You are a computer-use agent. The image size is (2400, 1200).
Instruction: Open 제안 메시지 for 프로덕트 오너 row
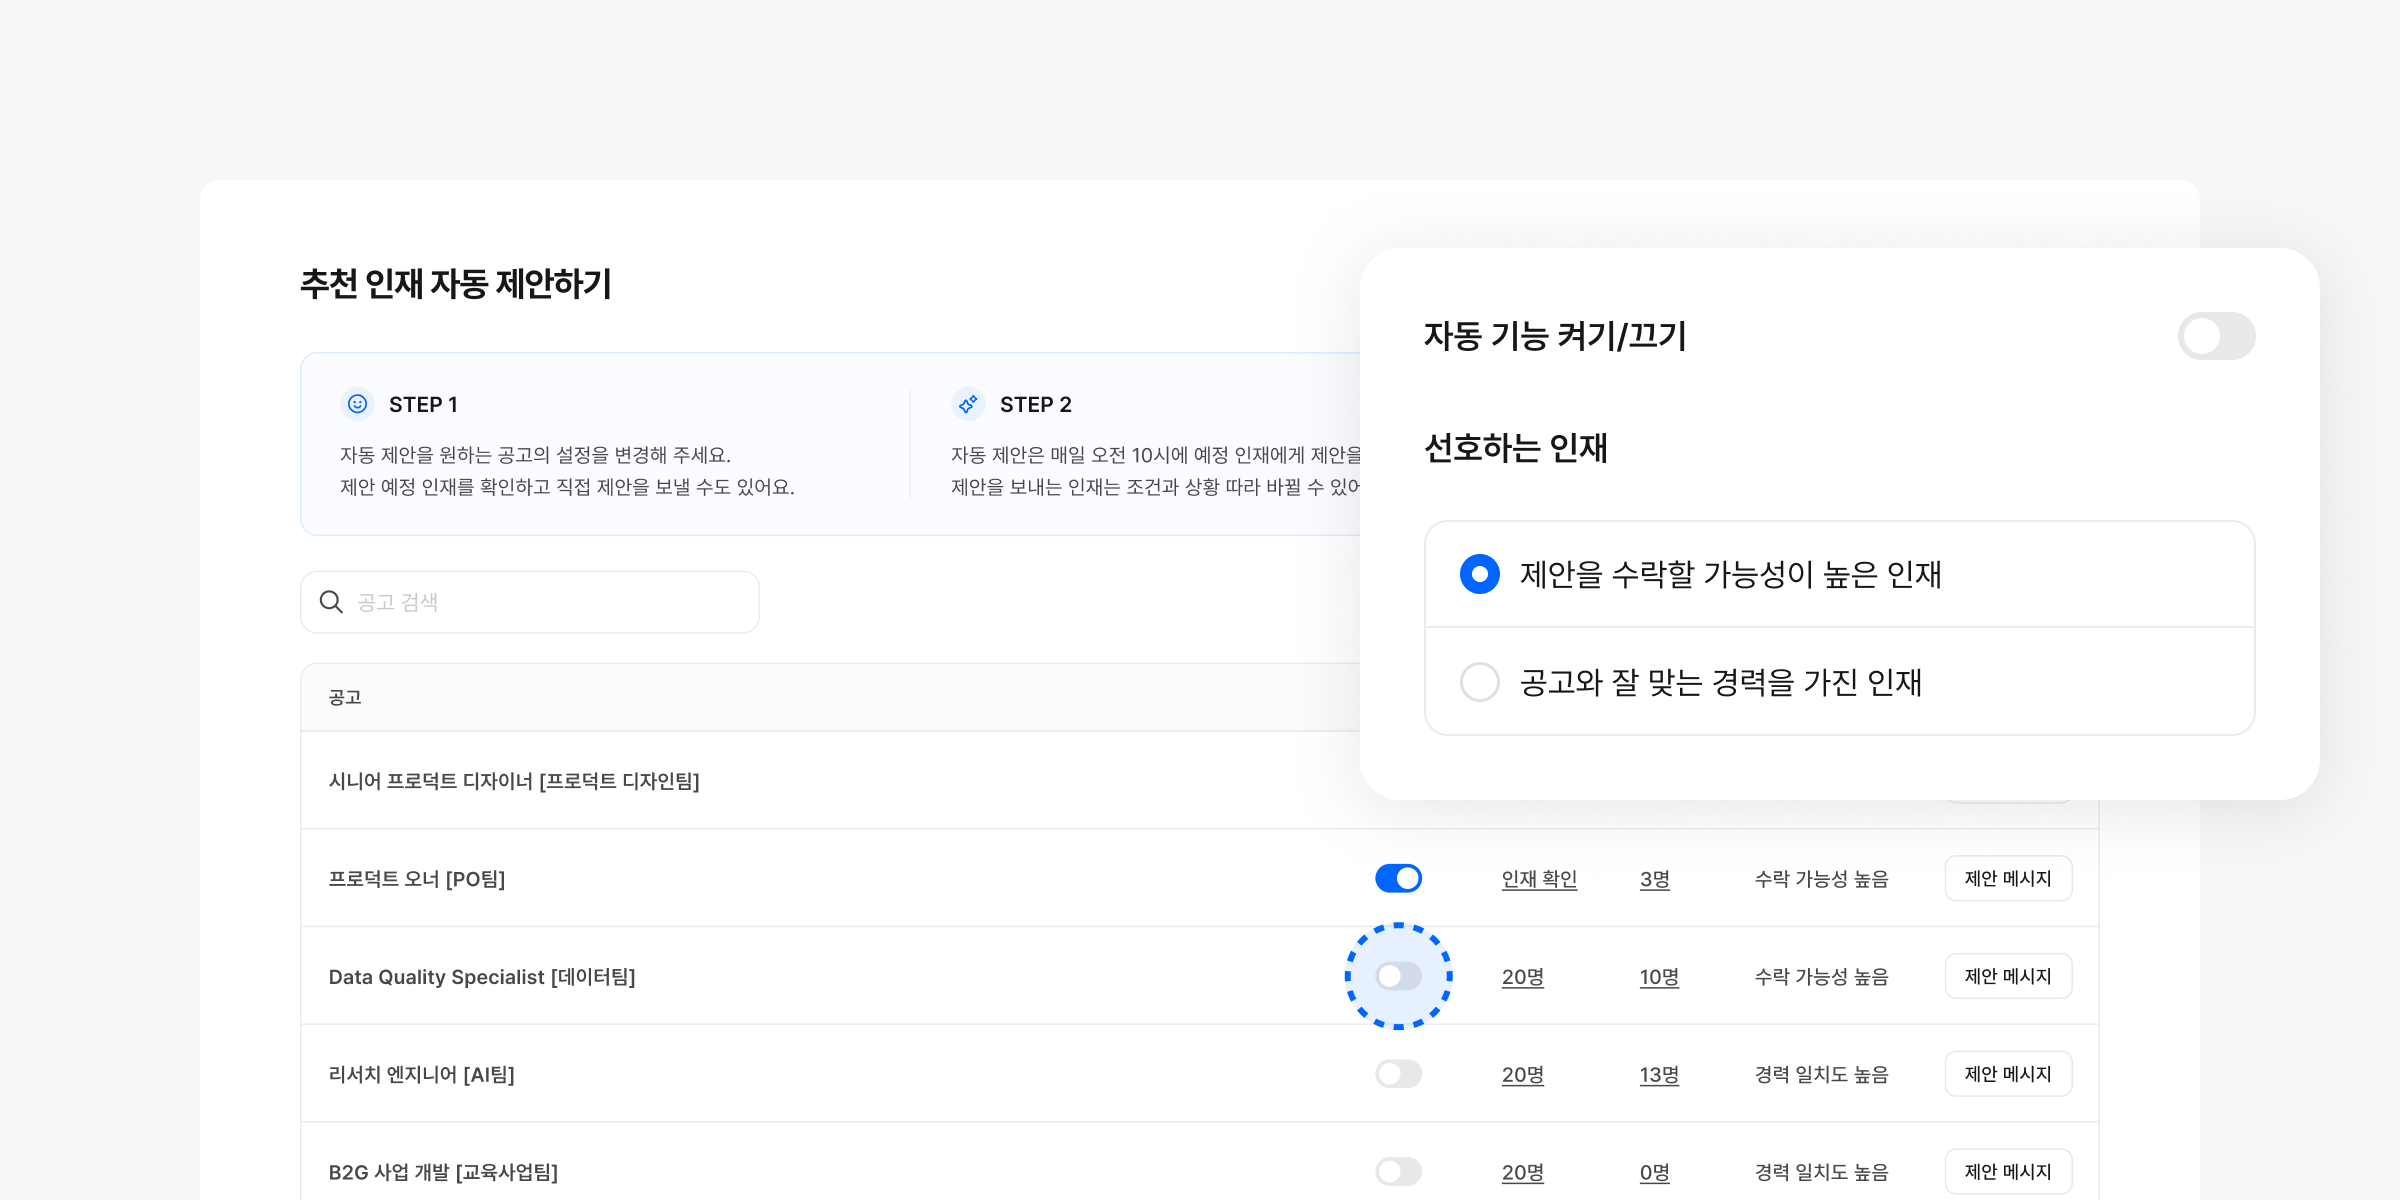2008,878
